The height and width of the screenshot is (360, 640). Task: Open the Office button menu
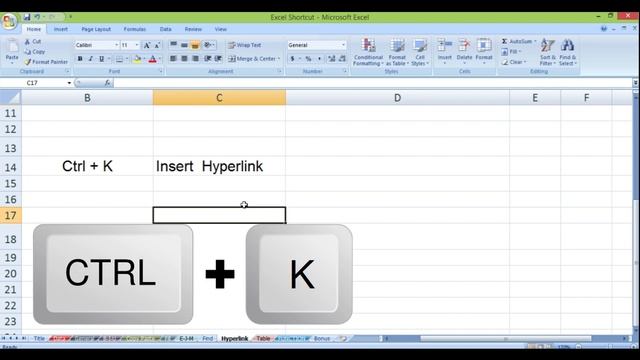coord(9,21)
